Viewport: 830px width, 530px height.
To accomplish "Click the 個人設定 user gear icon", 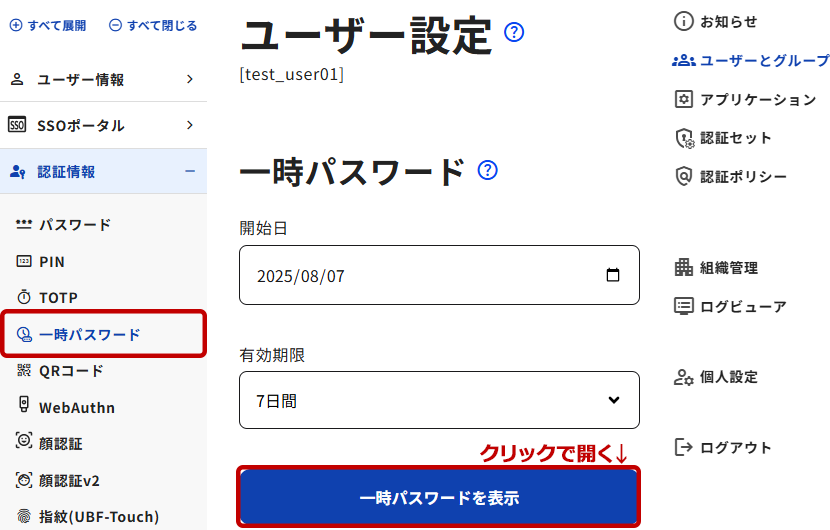I will (x=684, y=377).
